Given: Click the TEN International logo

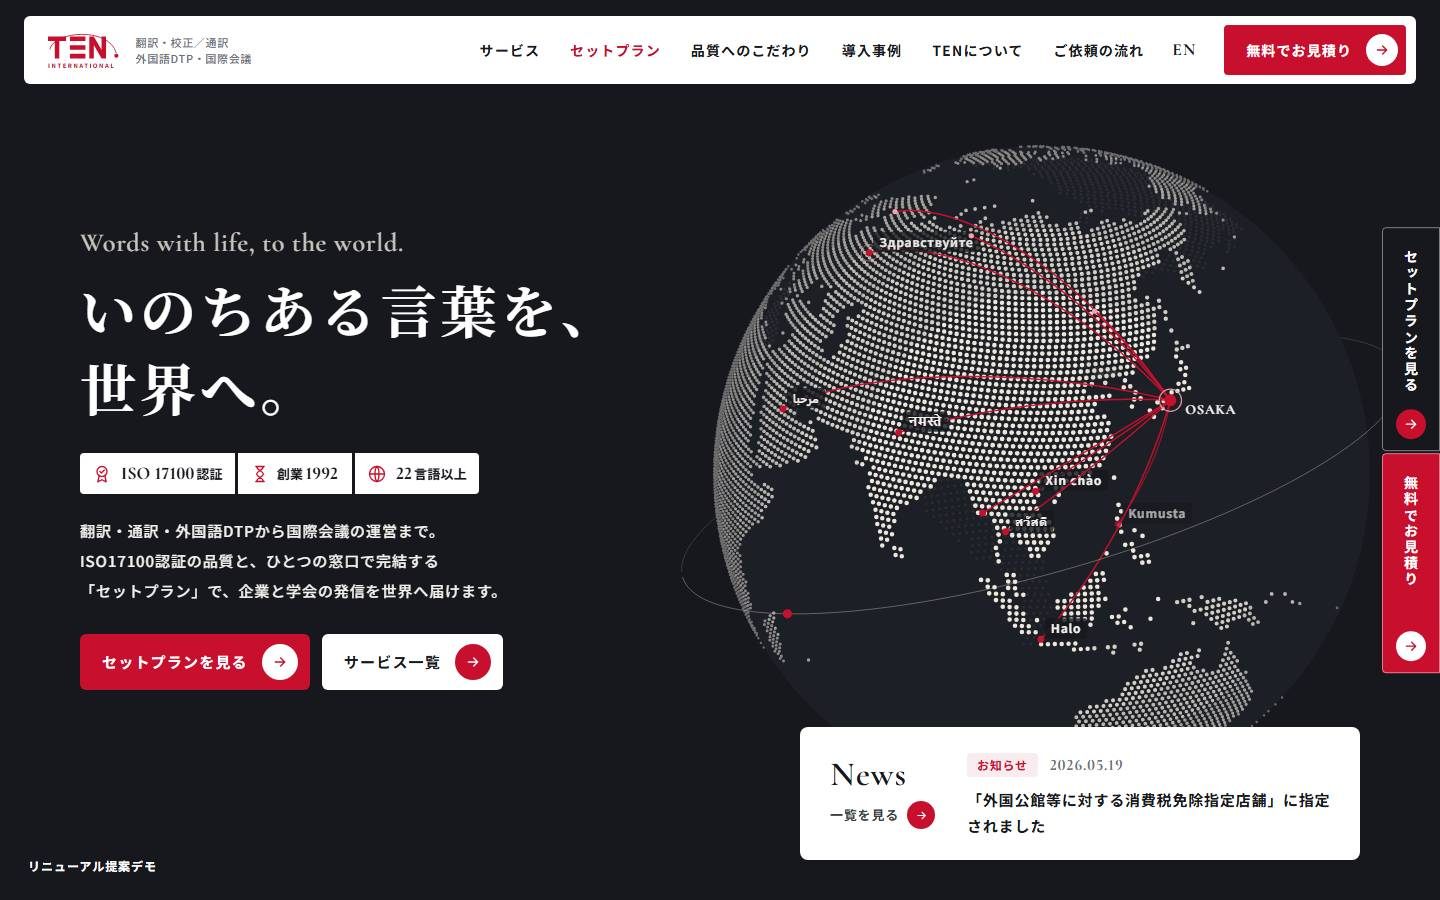Looking at the screenshot, I should click(82, 50).
